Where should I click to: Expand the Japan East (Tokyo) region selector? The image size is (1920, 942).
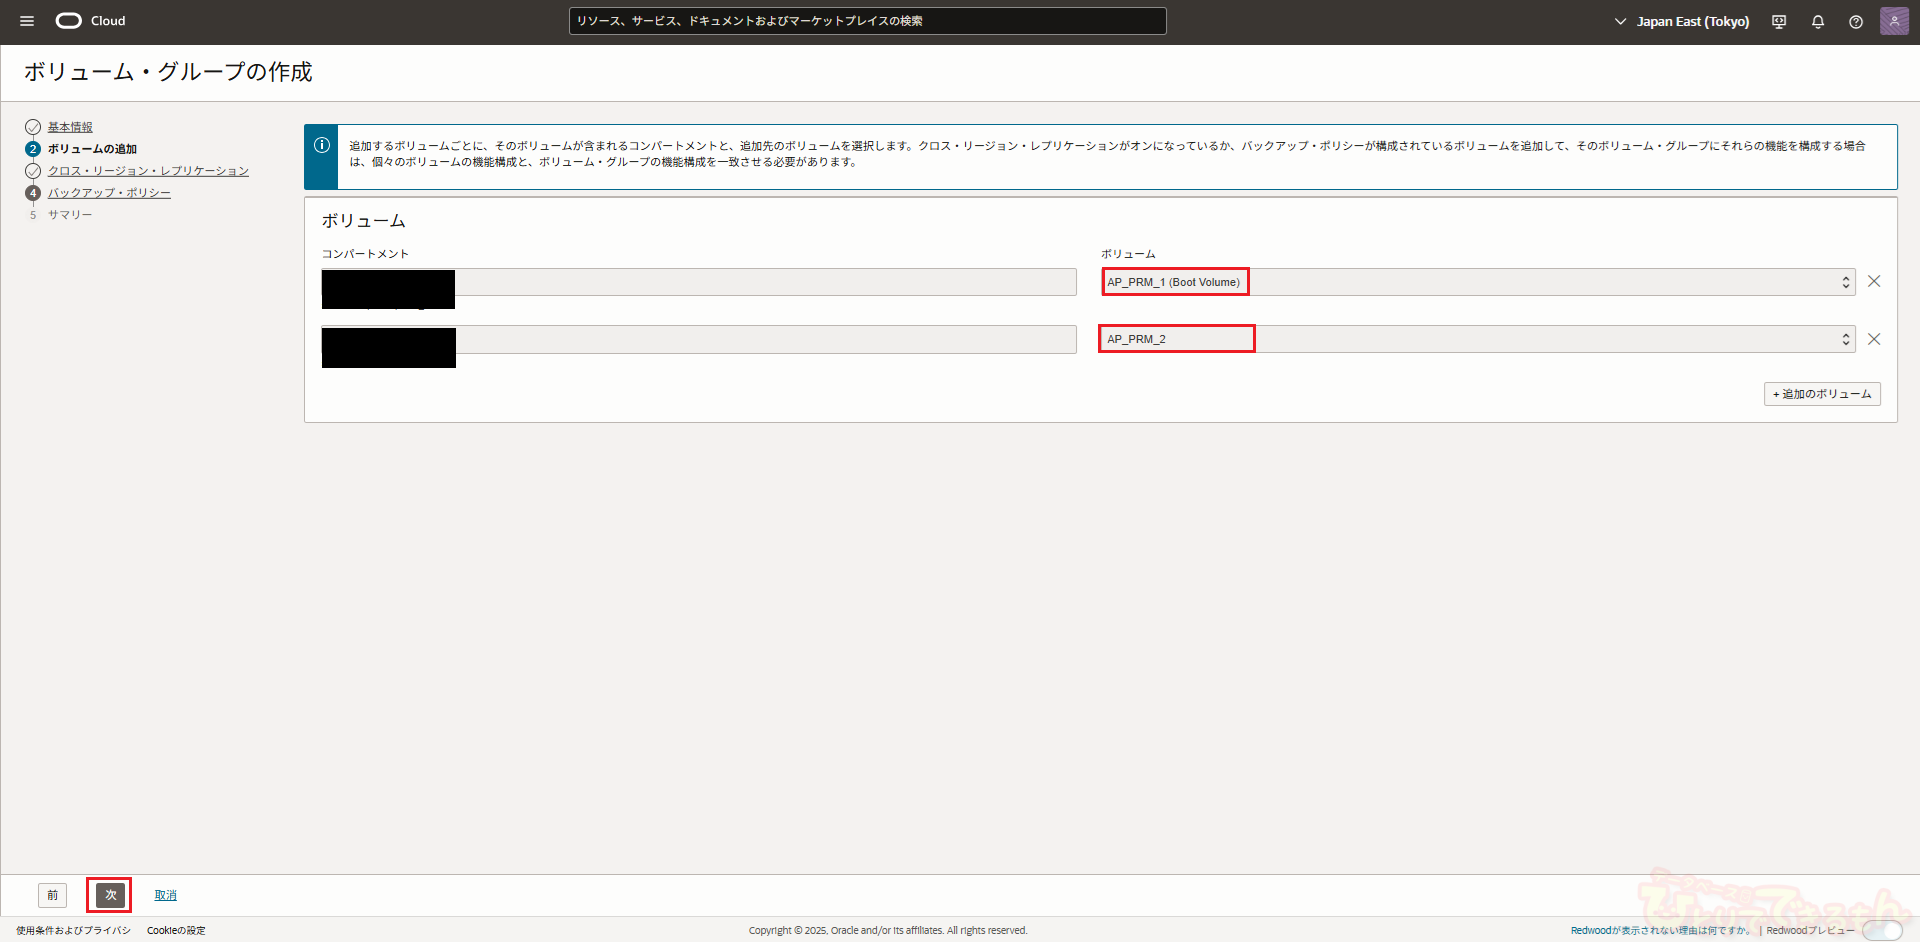point(1682,22)
